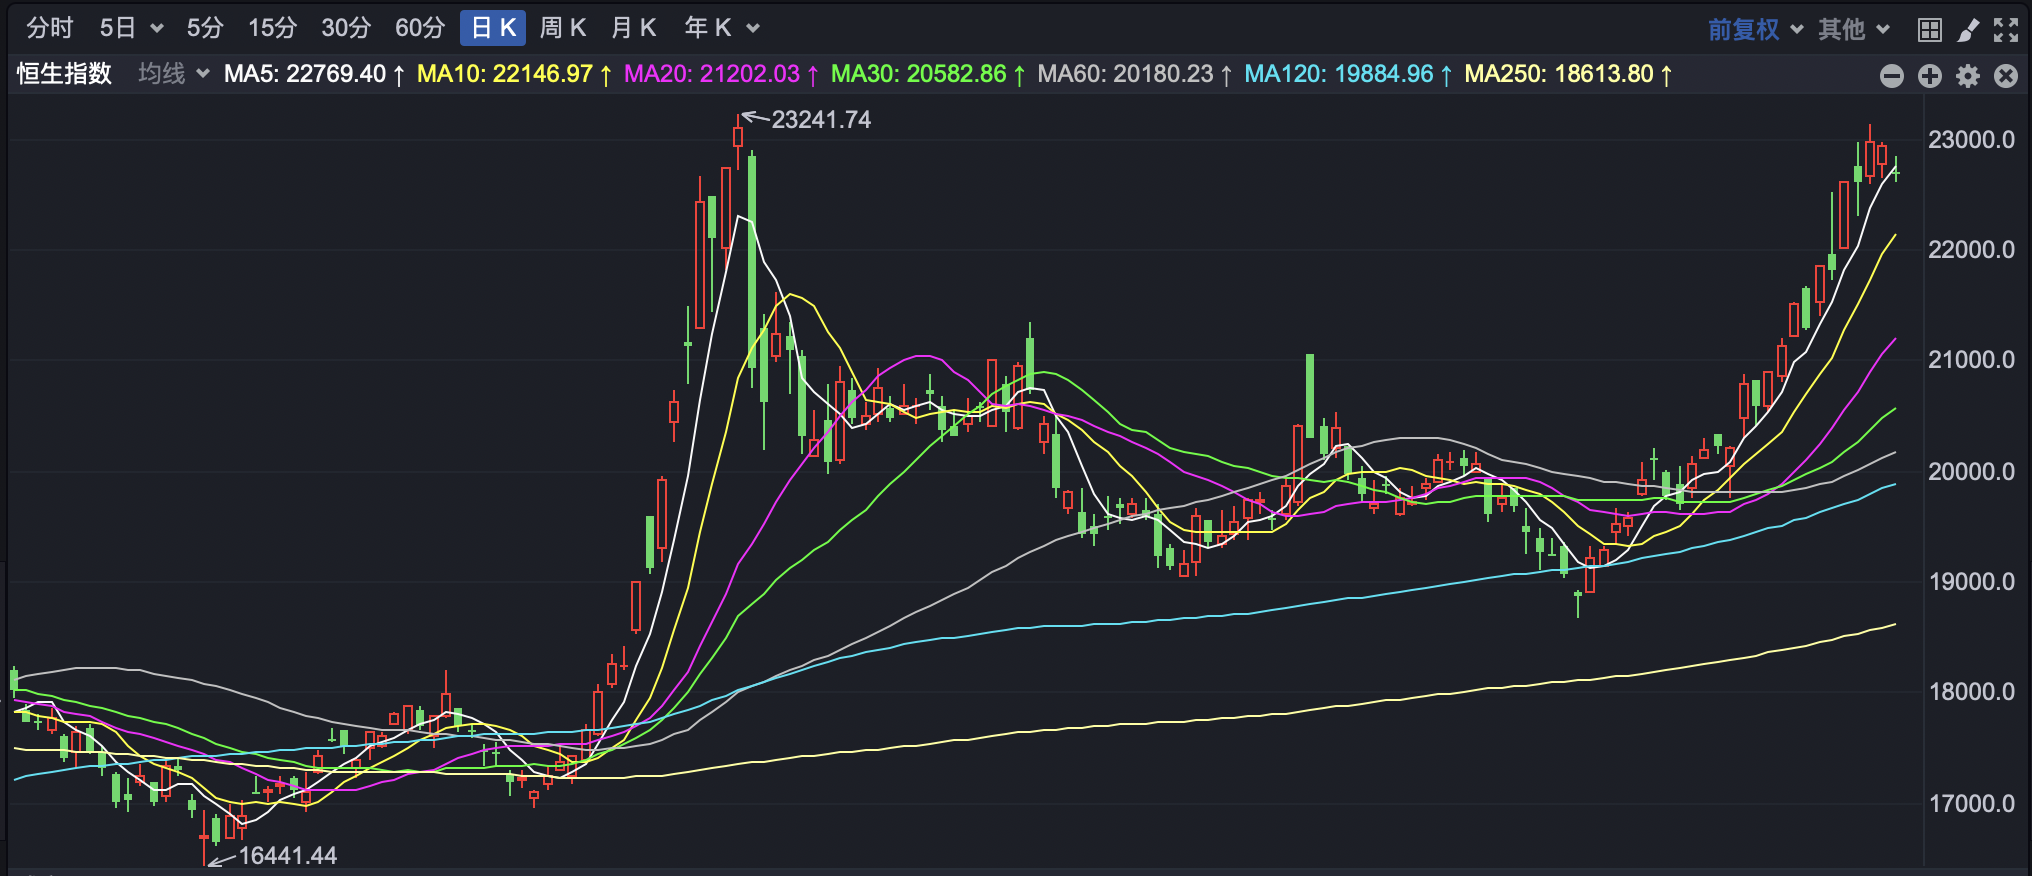Switch to the 分时 intraday tab
Viewport: 2032px width, 876px height.
pyautogui.click(x=50, y=28)
